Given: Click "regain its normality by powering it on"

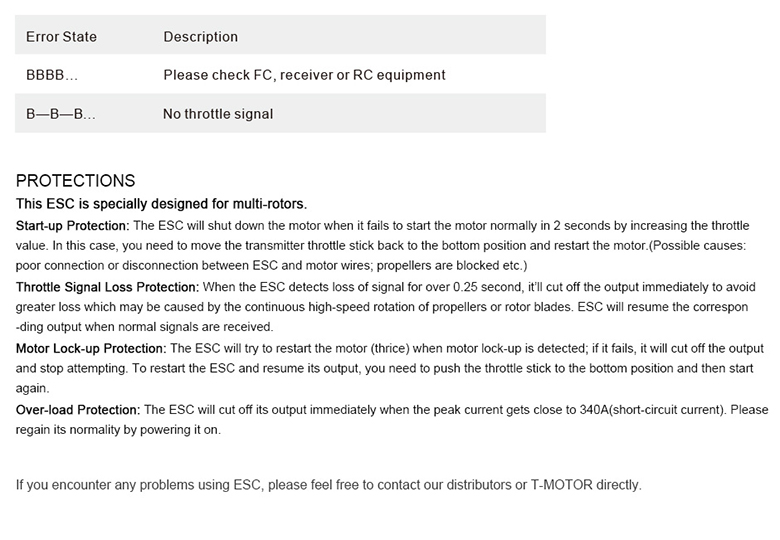Looking at the screenshot, I should coord(118,430).
